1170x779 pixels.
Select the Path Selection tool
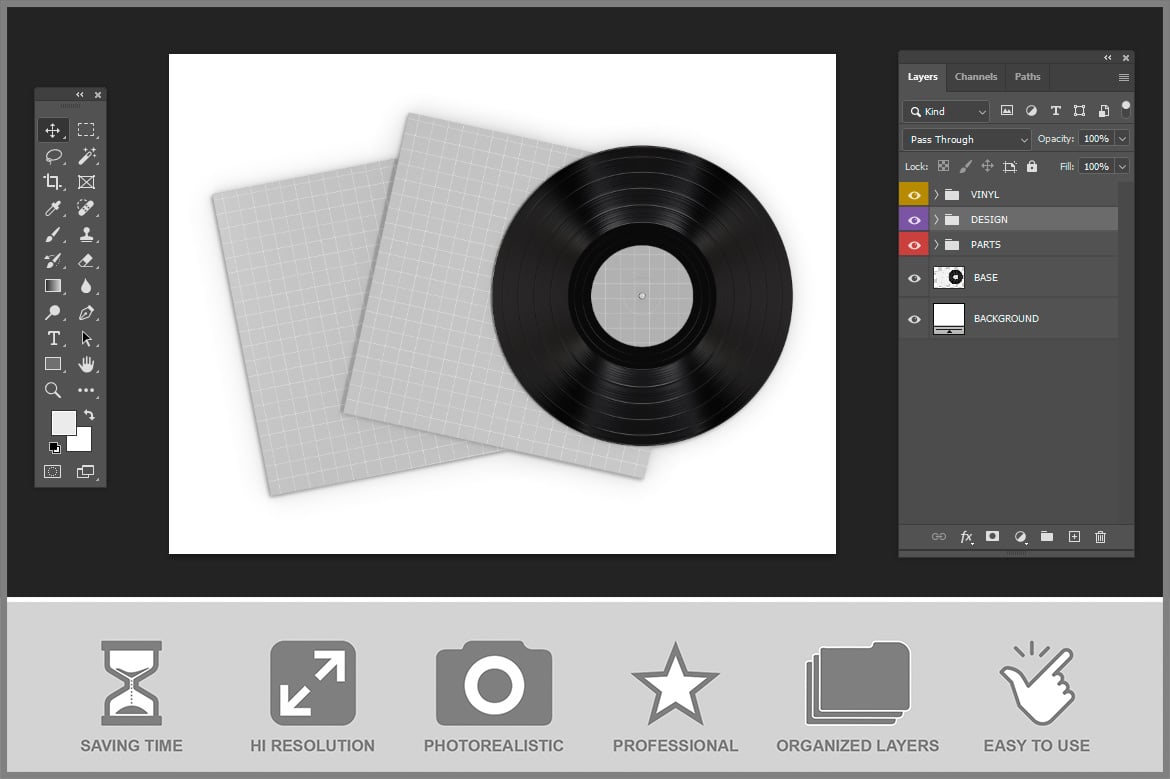tap(87, 338)
